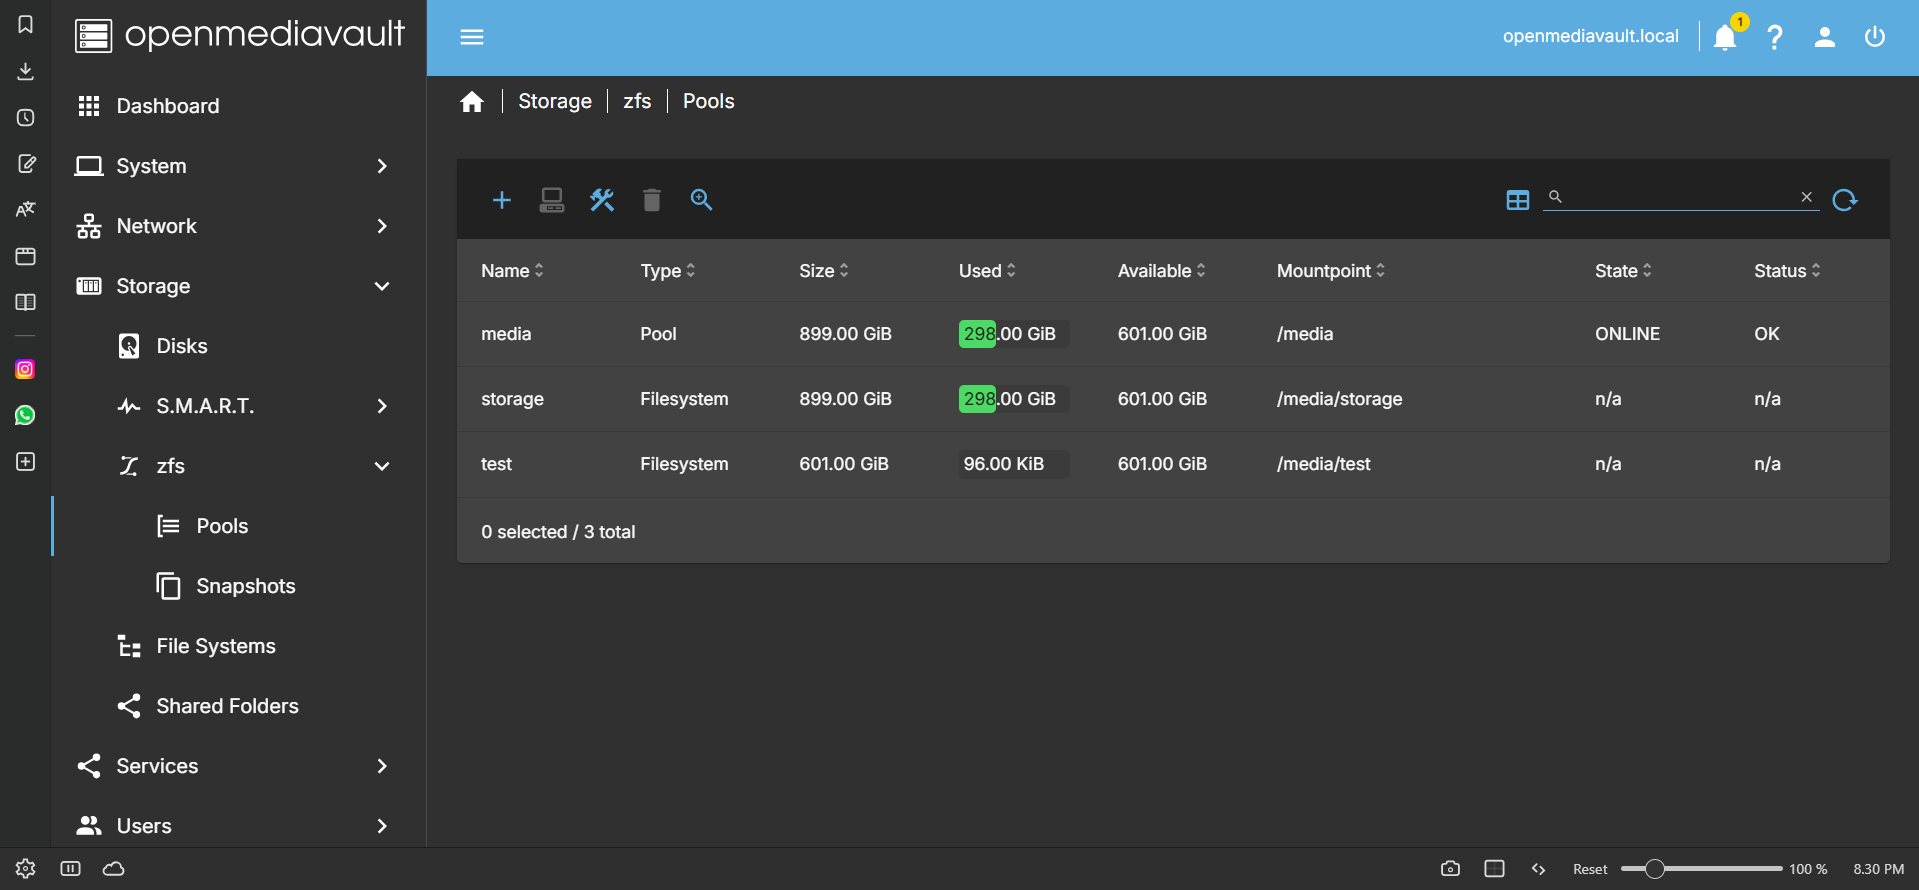This screenshot has width=1919, height=890.
Task: Click the zoom level slider
Action: [1701, 869]
